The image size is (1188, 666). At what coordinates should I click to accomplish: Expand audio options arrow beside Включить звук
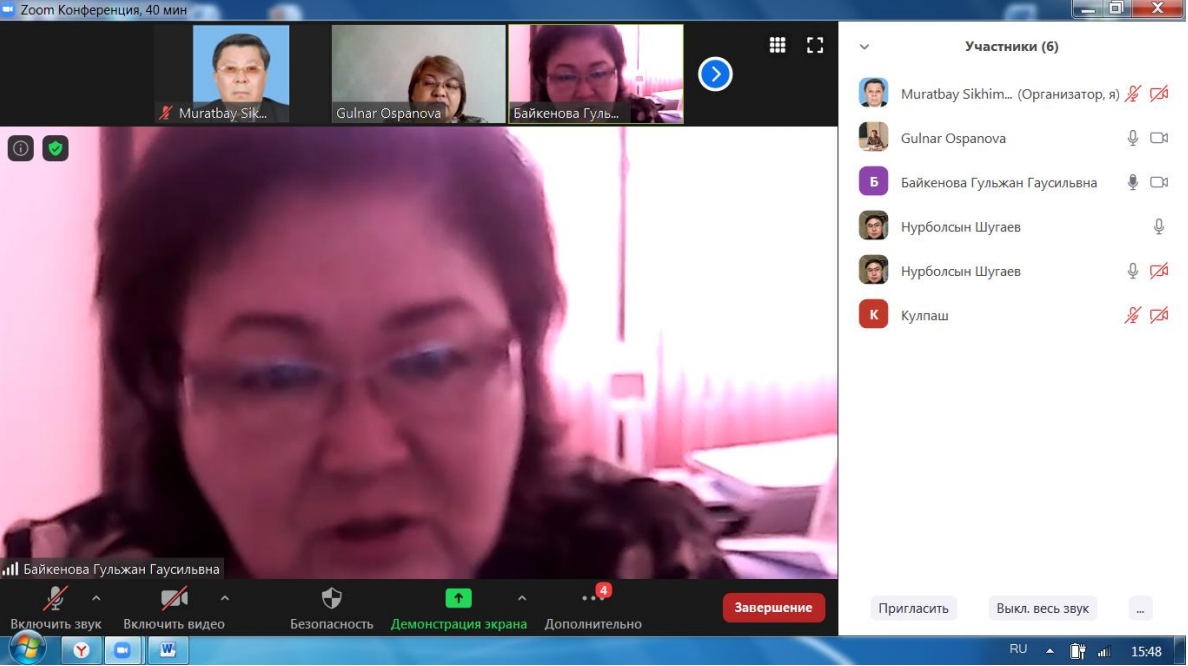96,598
